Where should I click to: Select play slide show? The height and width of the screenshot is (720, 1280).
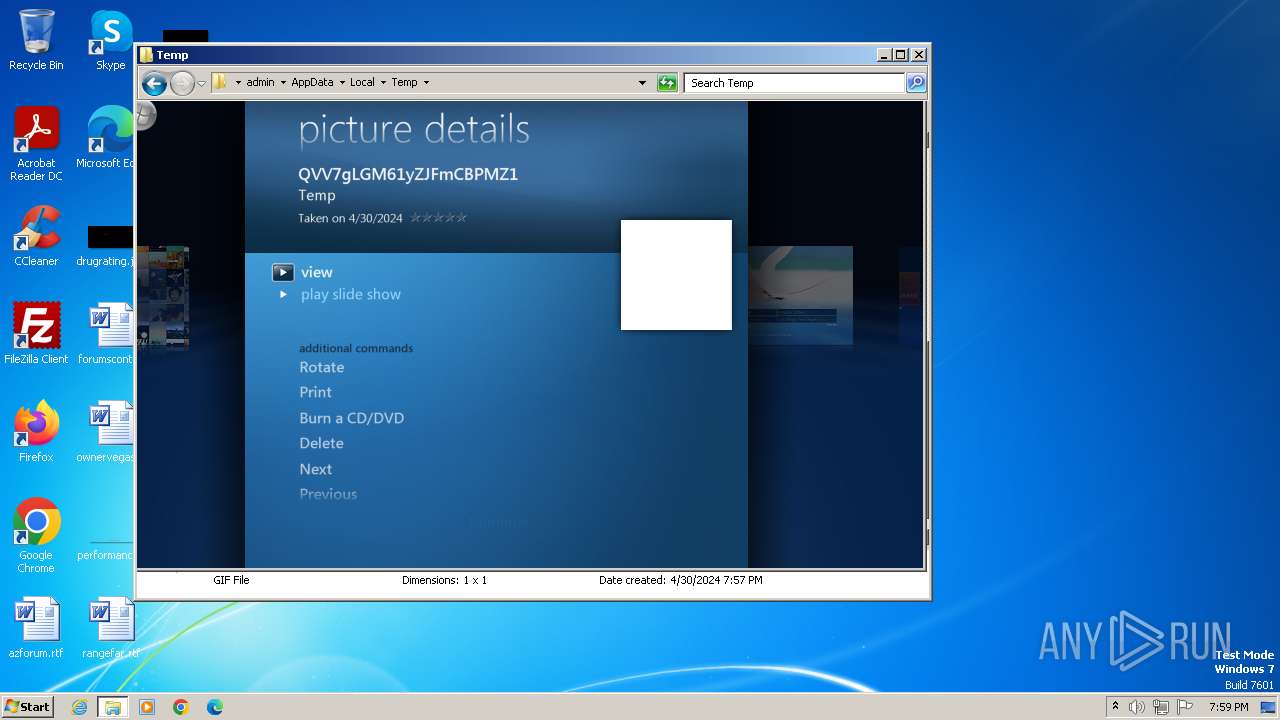click(350, 294)
